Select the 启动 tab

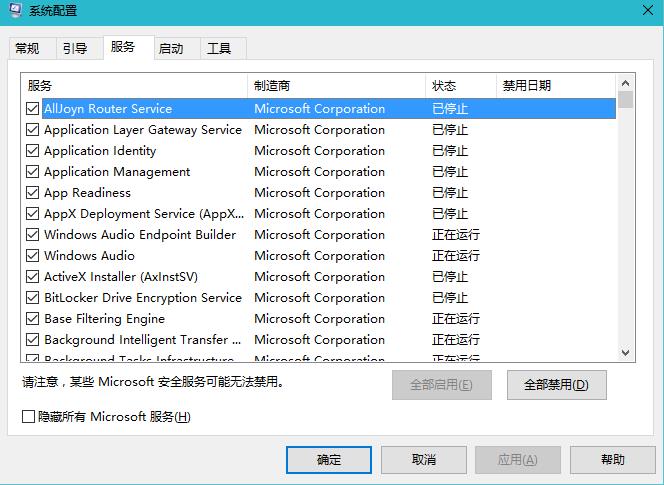click(x=171, y=49)
